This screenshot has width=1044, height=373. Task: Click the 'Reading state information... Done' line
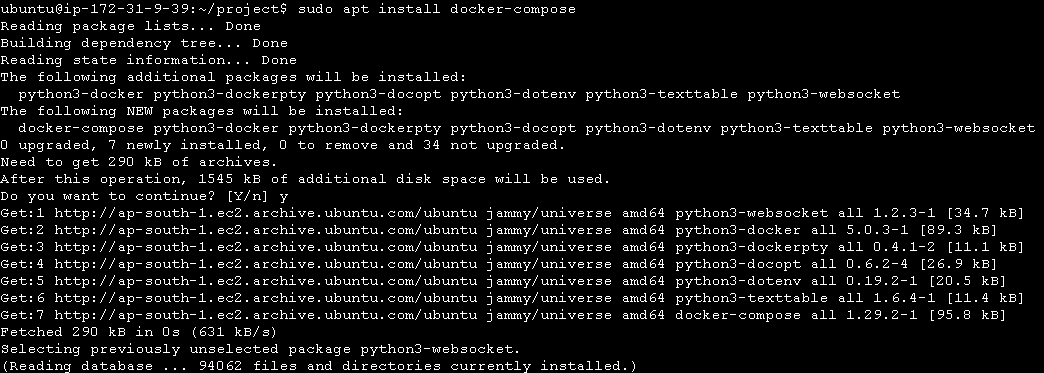[x=148, y=61]
